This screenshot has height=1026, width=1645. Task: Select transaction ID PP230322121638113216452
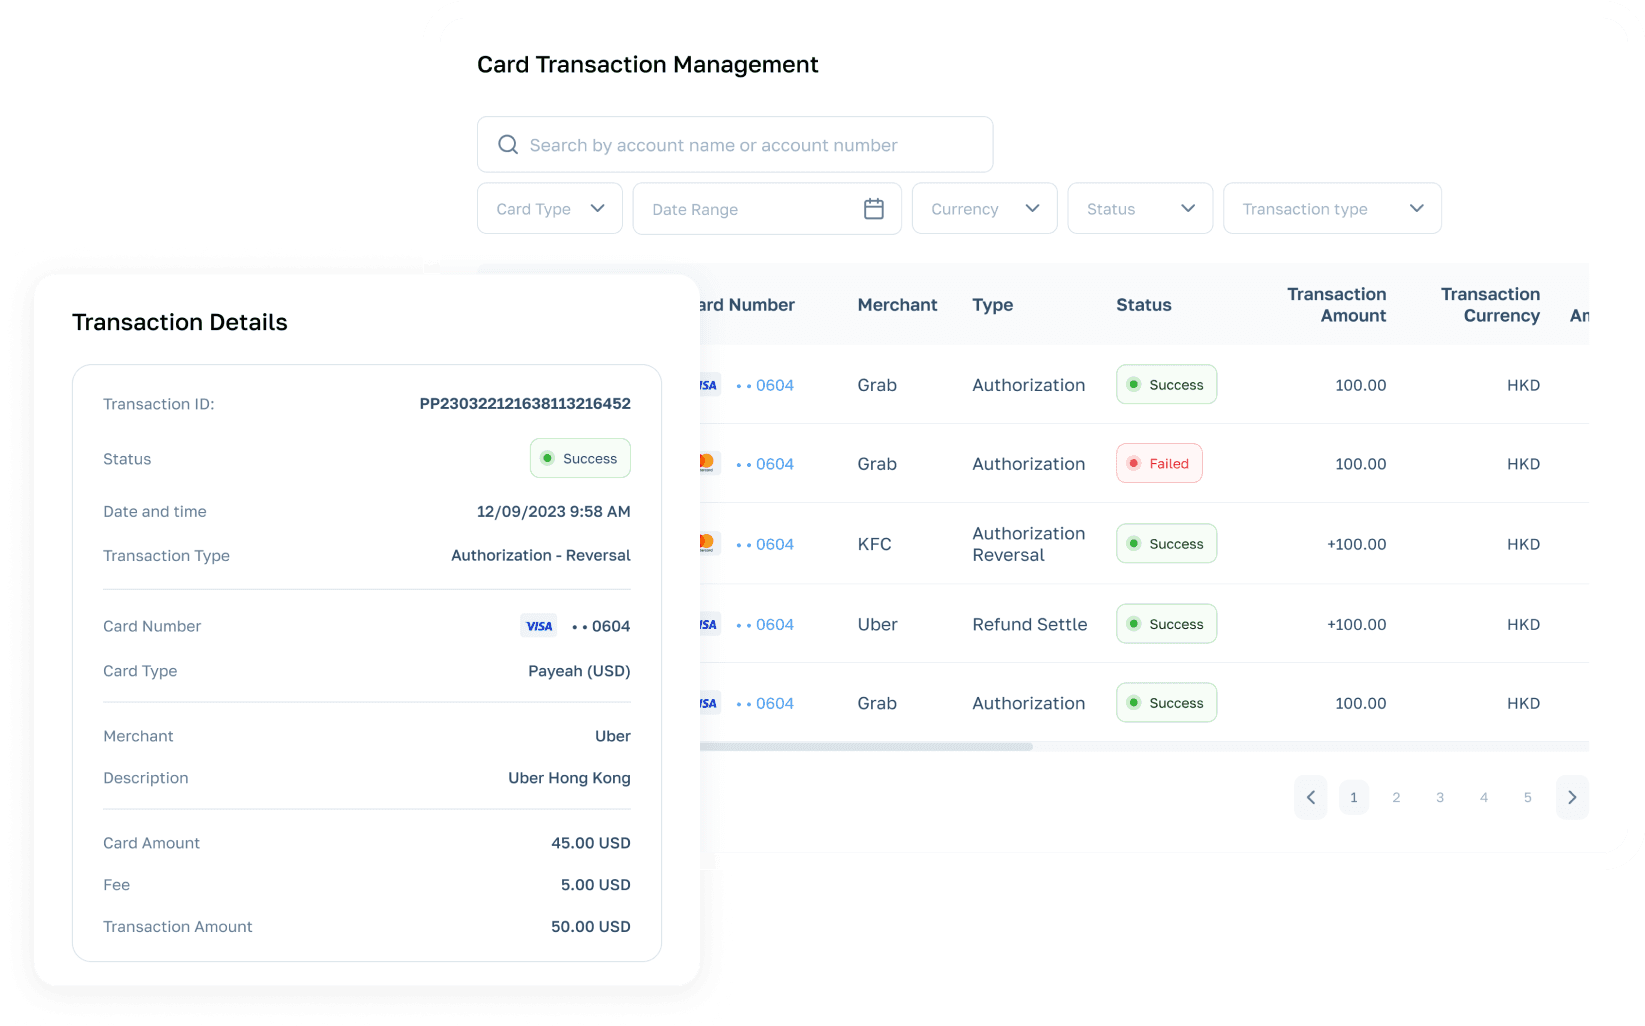click(525, 404)
